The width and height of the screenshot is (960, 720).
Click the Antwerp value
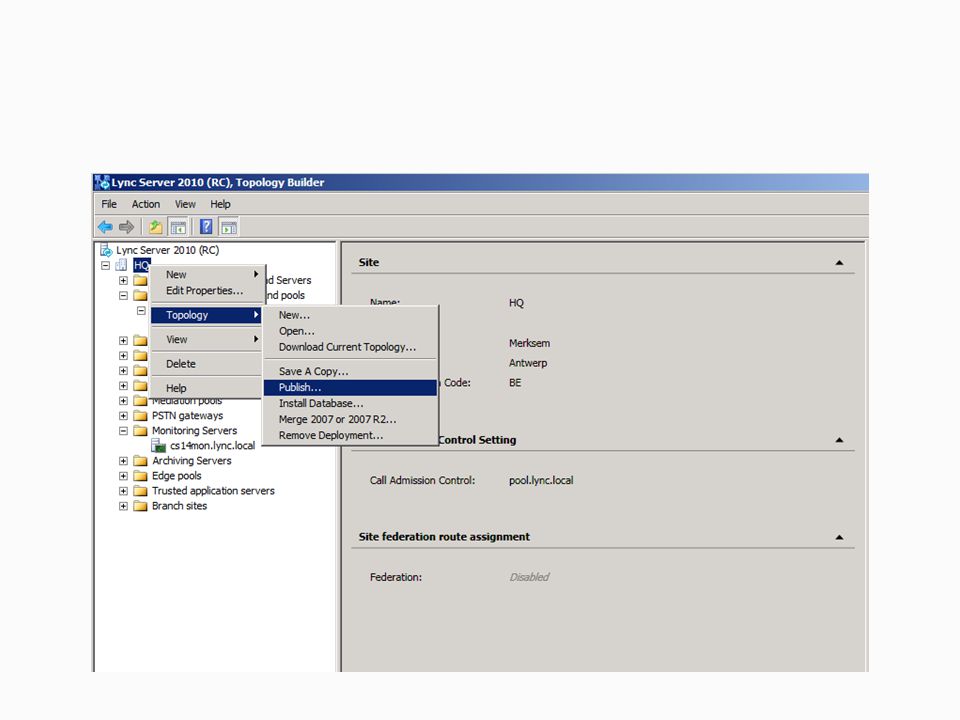click(x=528, y=363)
